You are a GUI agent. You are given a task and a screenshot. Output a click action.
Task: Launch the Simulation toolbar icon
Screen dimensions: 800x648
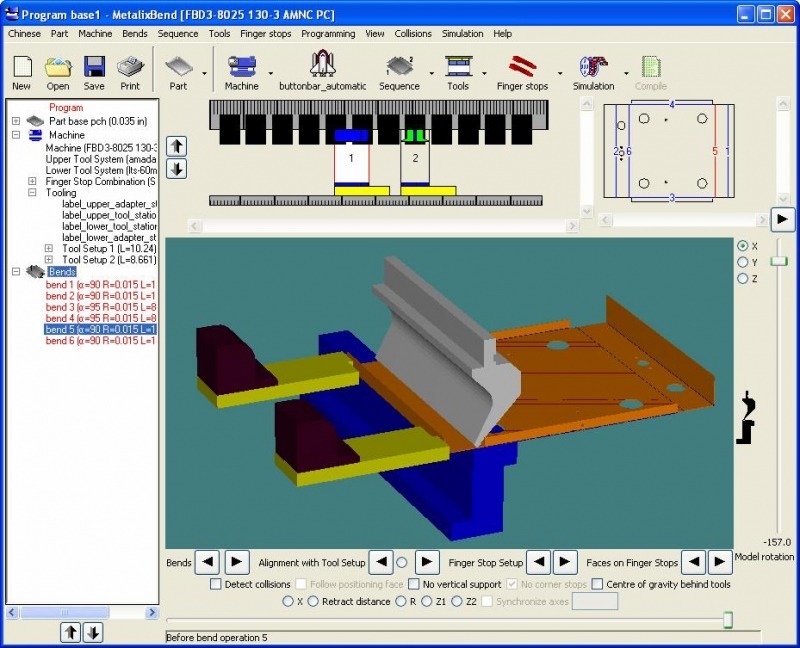click(593, 68)
